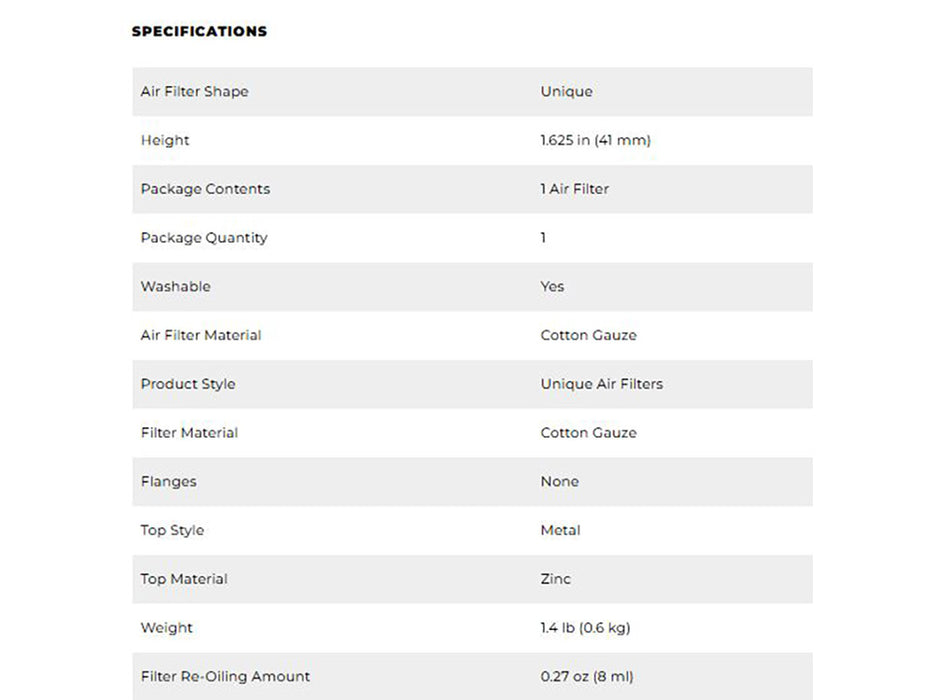Select the Height row label
The image size is (933, 700).
(x=165, y=140)
